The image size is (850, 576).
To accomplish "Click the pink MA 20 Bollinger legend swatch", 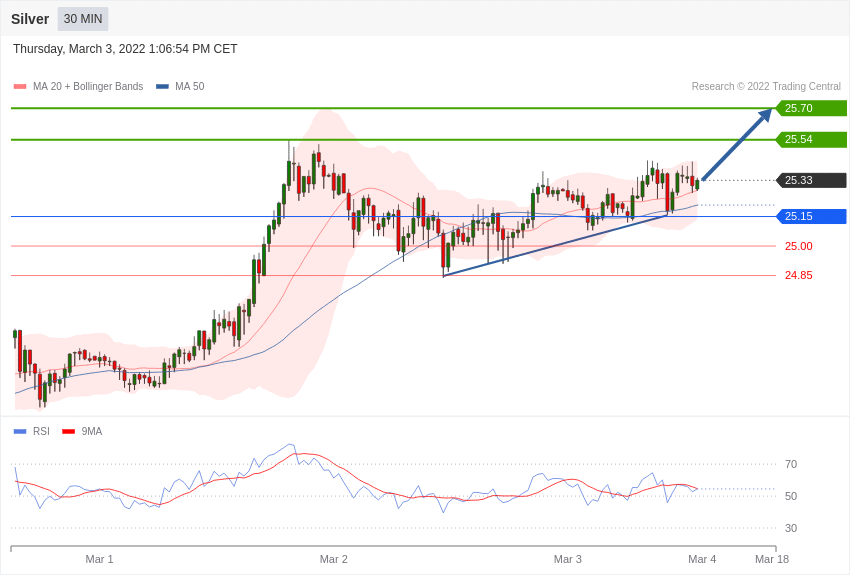I will coord(20,87).
